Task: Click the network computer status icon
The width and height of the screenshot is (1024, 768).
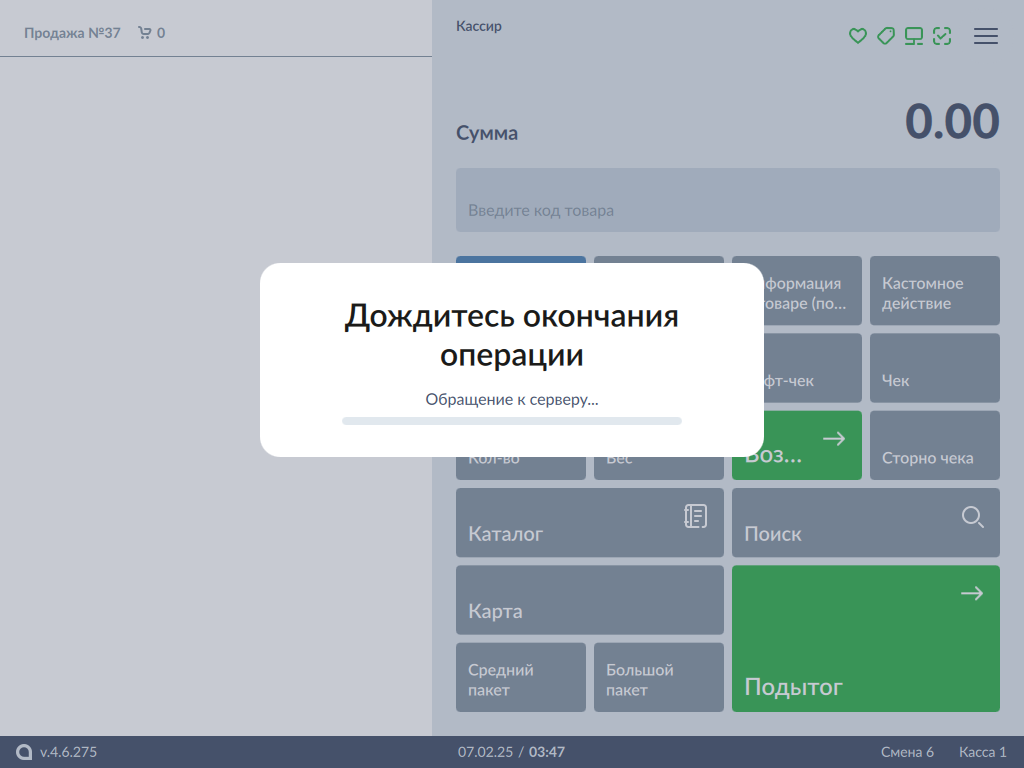Action: (914, 36)
